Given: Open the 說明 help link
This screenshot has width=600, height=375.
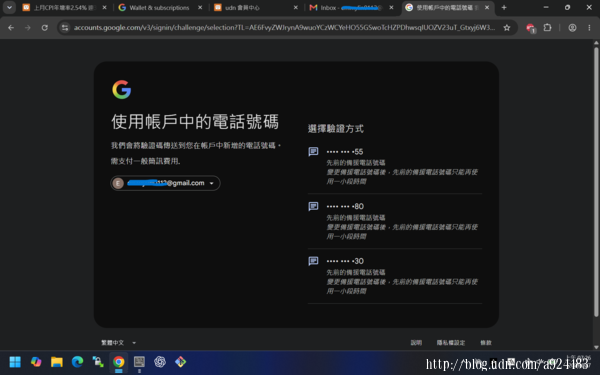Looking at the screenshot, I should click(416, 342).
